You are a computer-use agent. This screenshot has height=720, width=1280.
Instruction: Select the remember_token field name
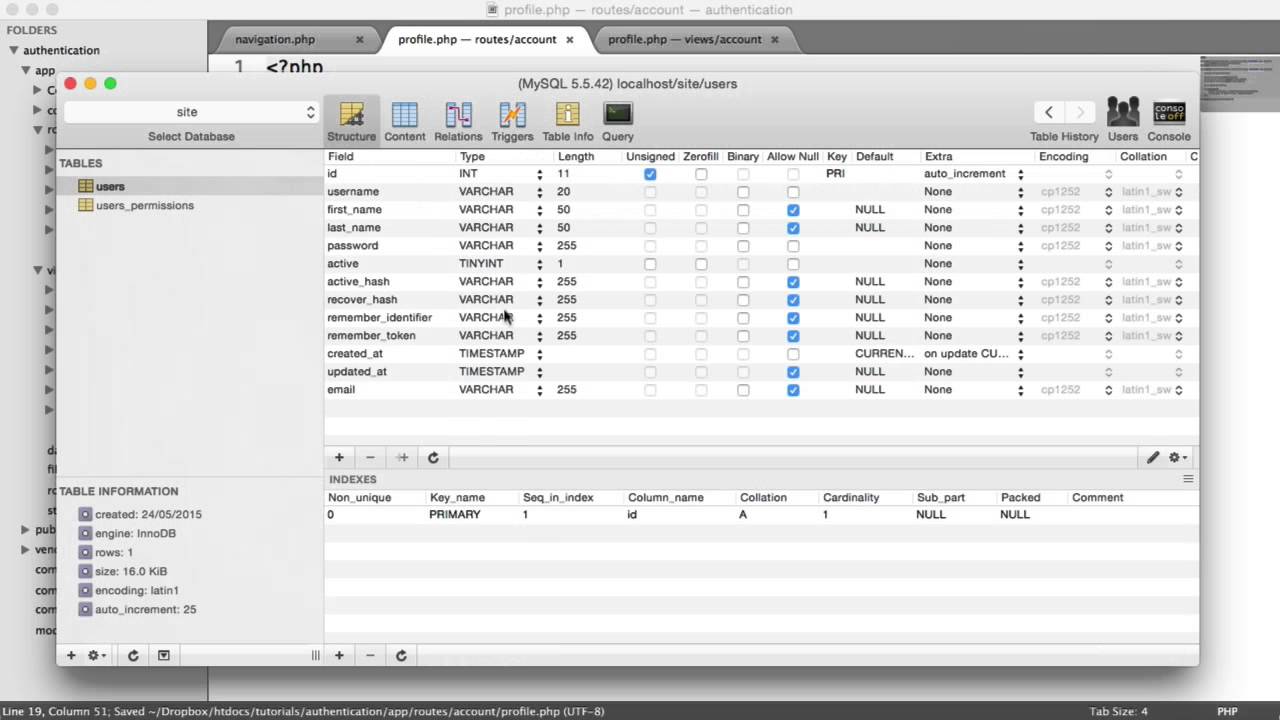[371, 336]
